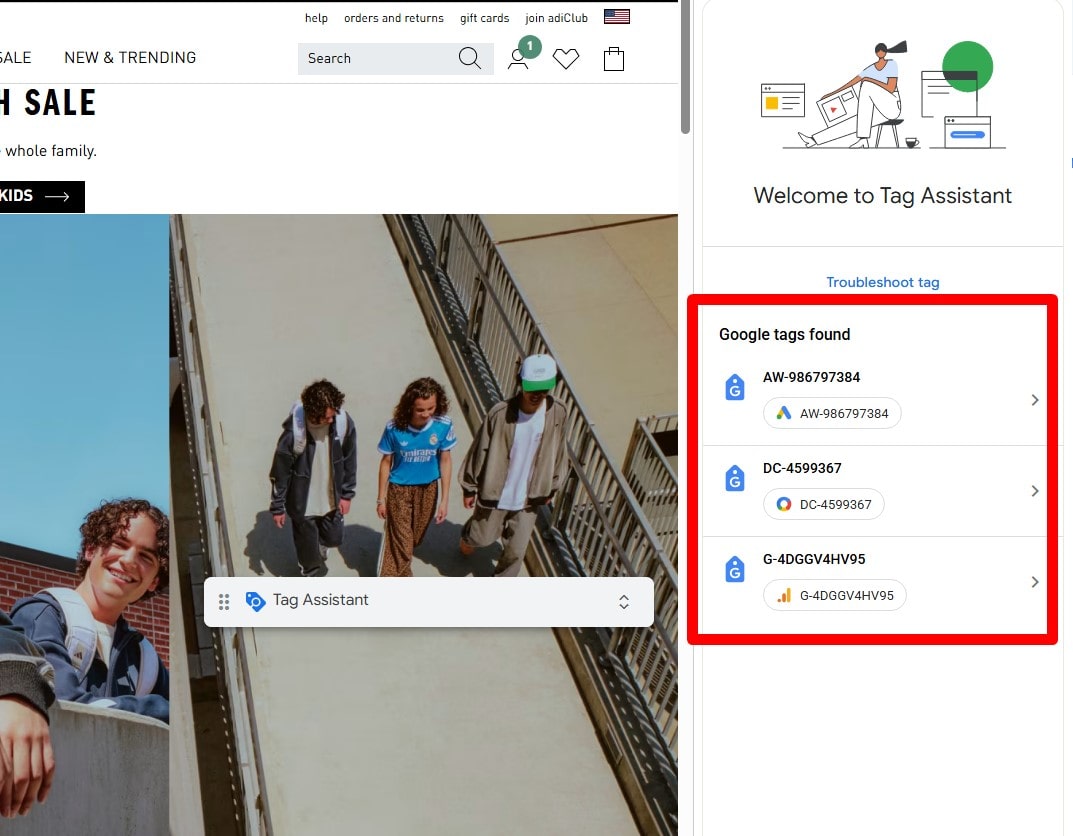Open the NEW & TRENDING menu
This screenshot has height=836, width=1073.
point(130,58)
